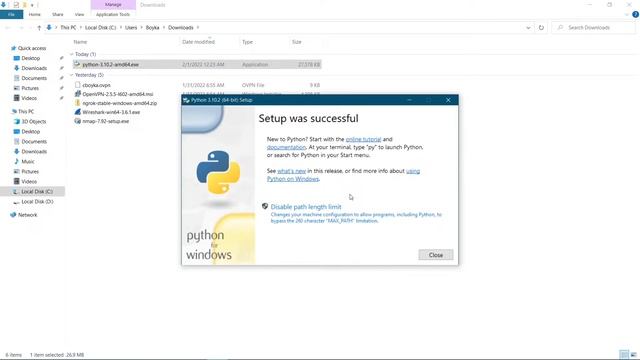
Task: Open the File tab in Explorer
Action: click(11, 14)
